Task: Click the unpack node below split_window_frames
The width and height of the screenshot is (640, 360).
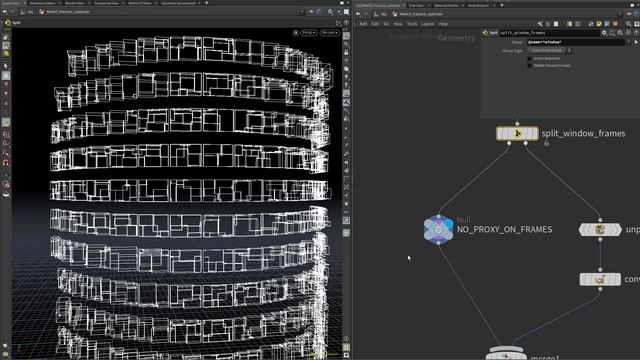Action: pyautogui.click(x=600, y=229)
